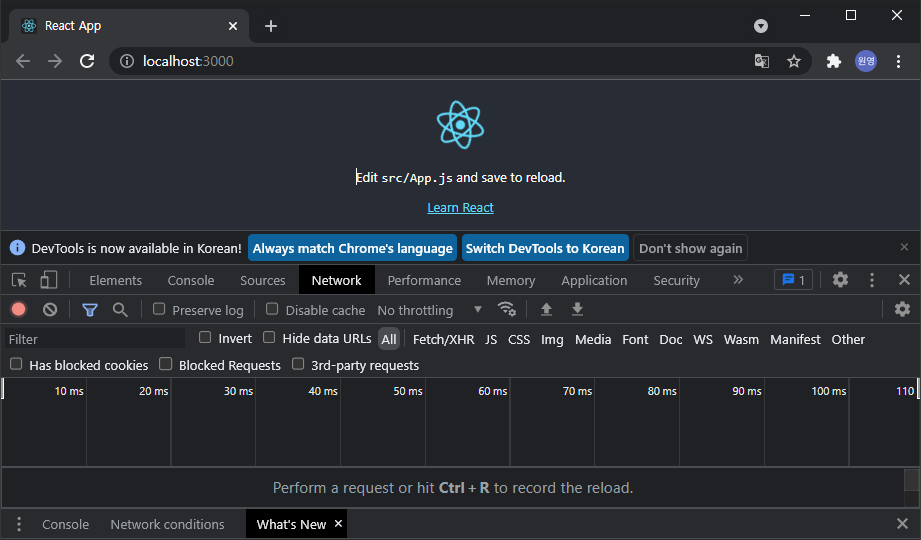
Task: Open the Security tab
Action: pyautogui.click(x=677, y=280)
